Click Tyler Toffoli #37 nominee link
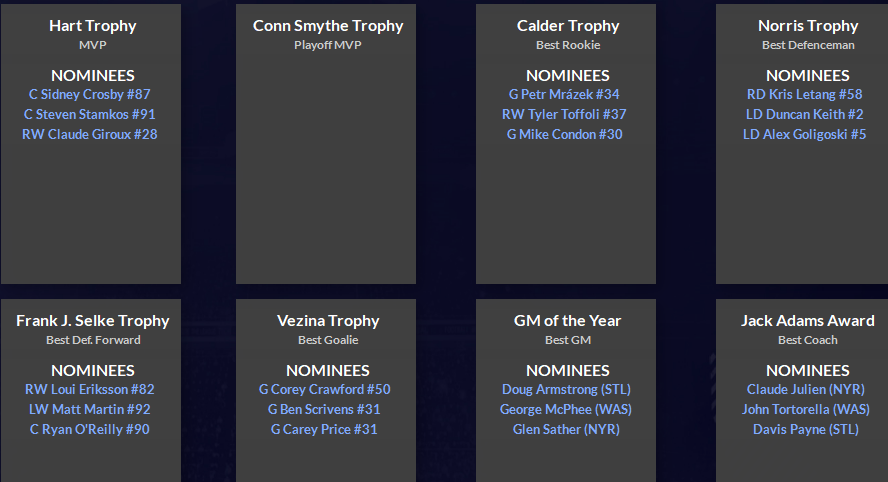 [x=564, y=114]
